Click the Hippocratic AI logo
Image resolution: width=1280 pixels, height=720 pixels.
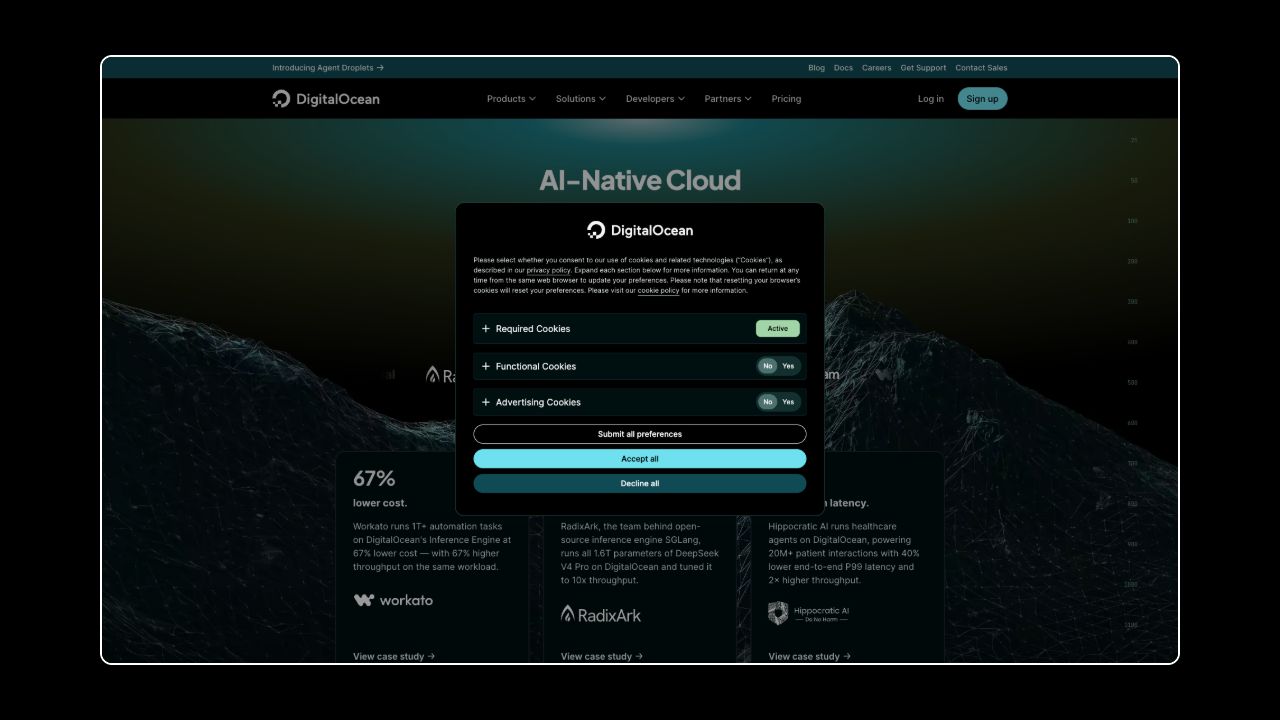(x=808, y=613)
